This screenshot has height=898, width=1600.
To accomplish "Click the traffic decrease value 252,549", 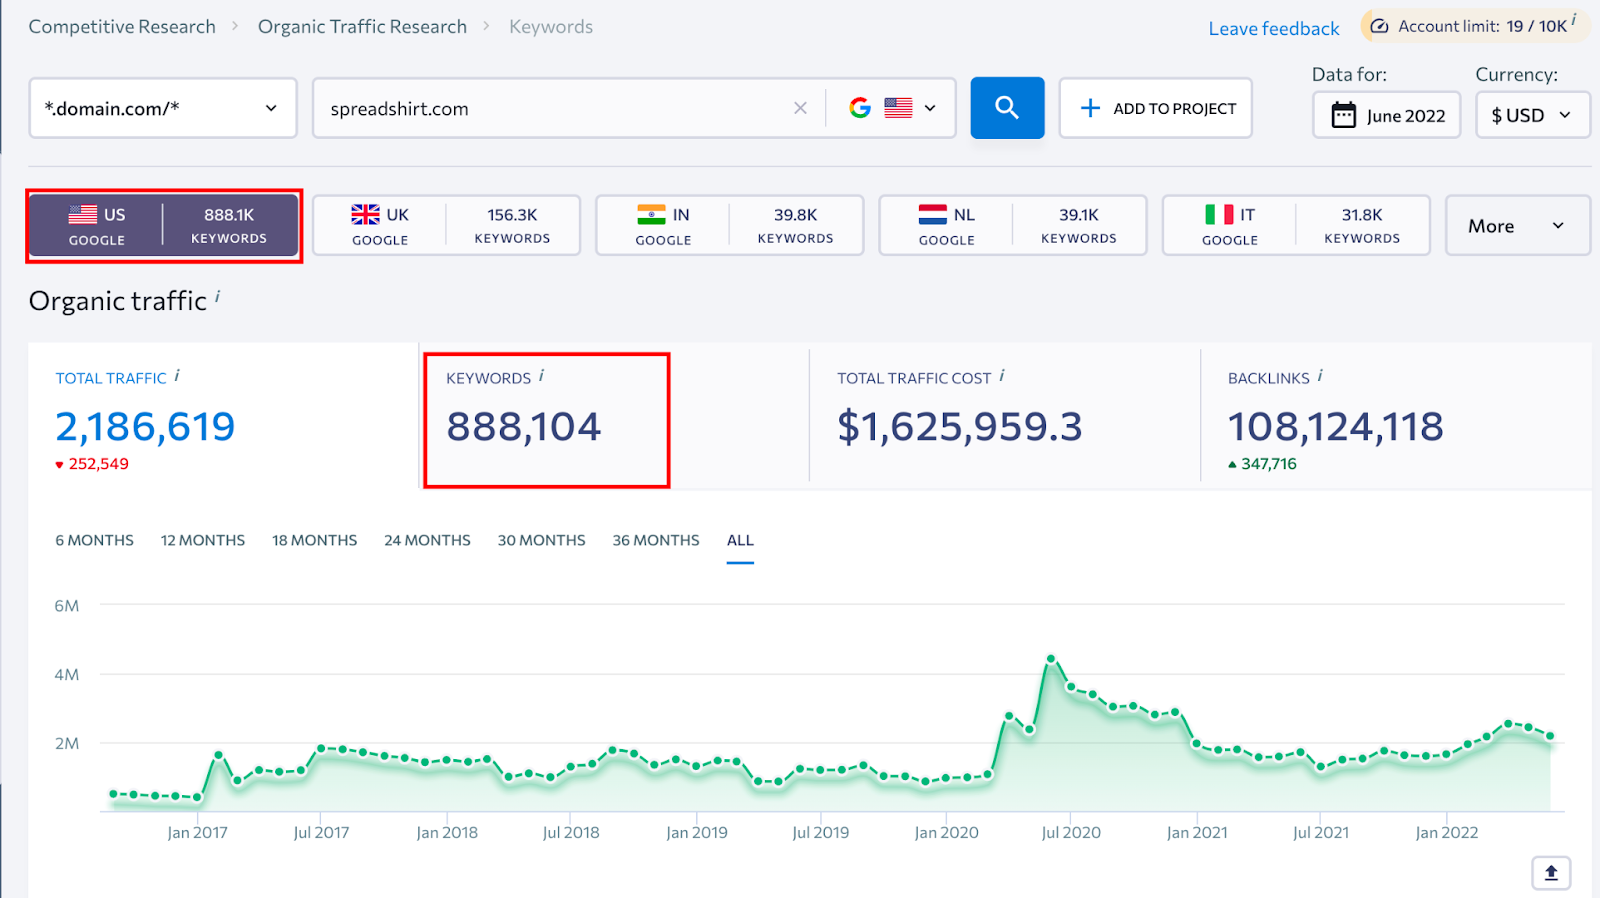I will pos(99,464).
